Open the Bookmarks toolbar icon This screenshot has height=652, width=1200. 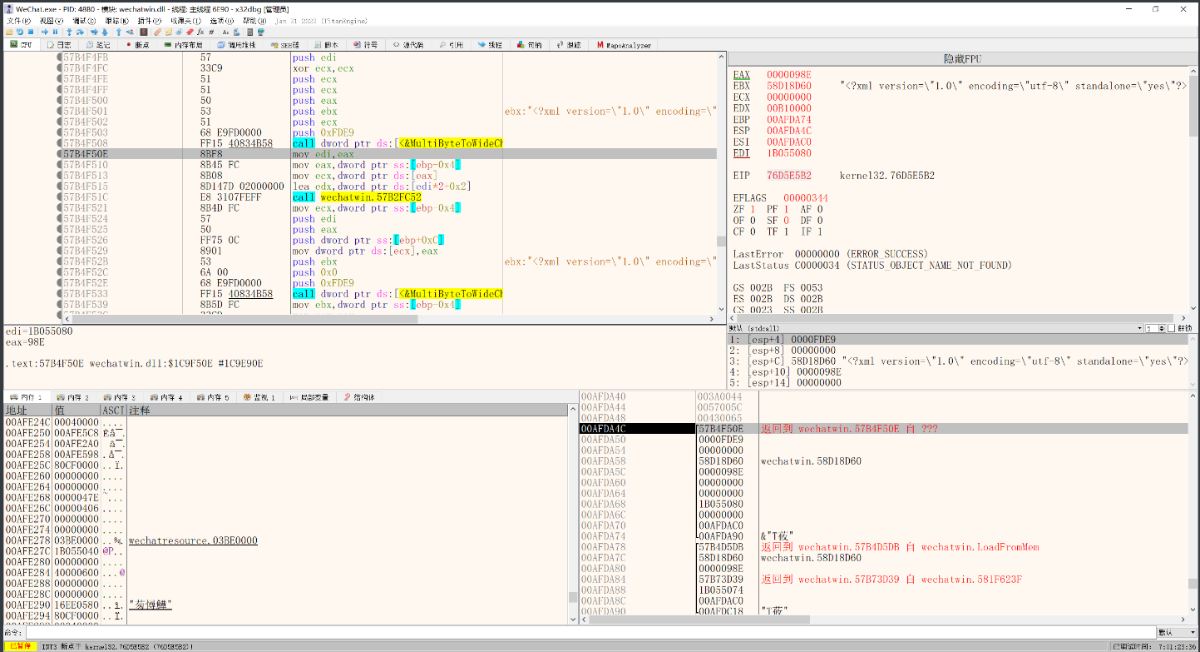pyautogui.click(x=191, y=32)
